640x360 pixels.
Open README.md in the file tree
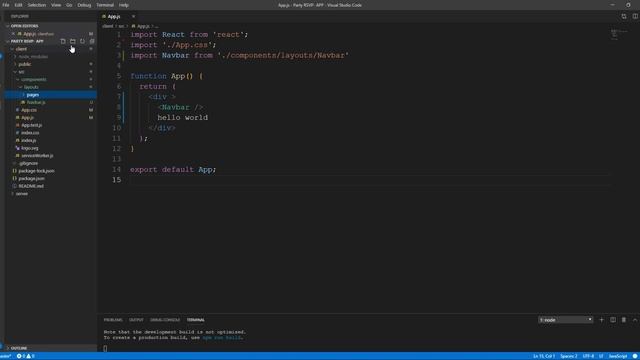pos(31,186)
